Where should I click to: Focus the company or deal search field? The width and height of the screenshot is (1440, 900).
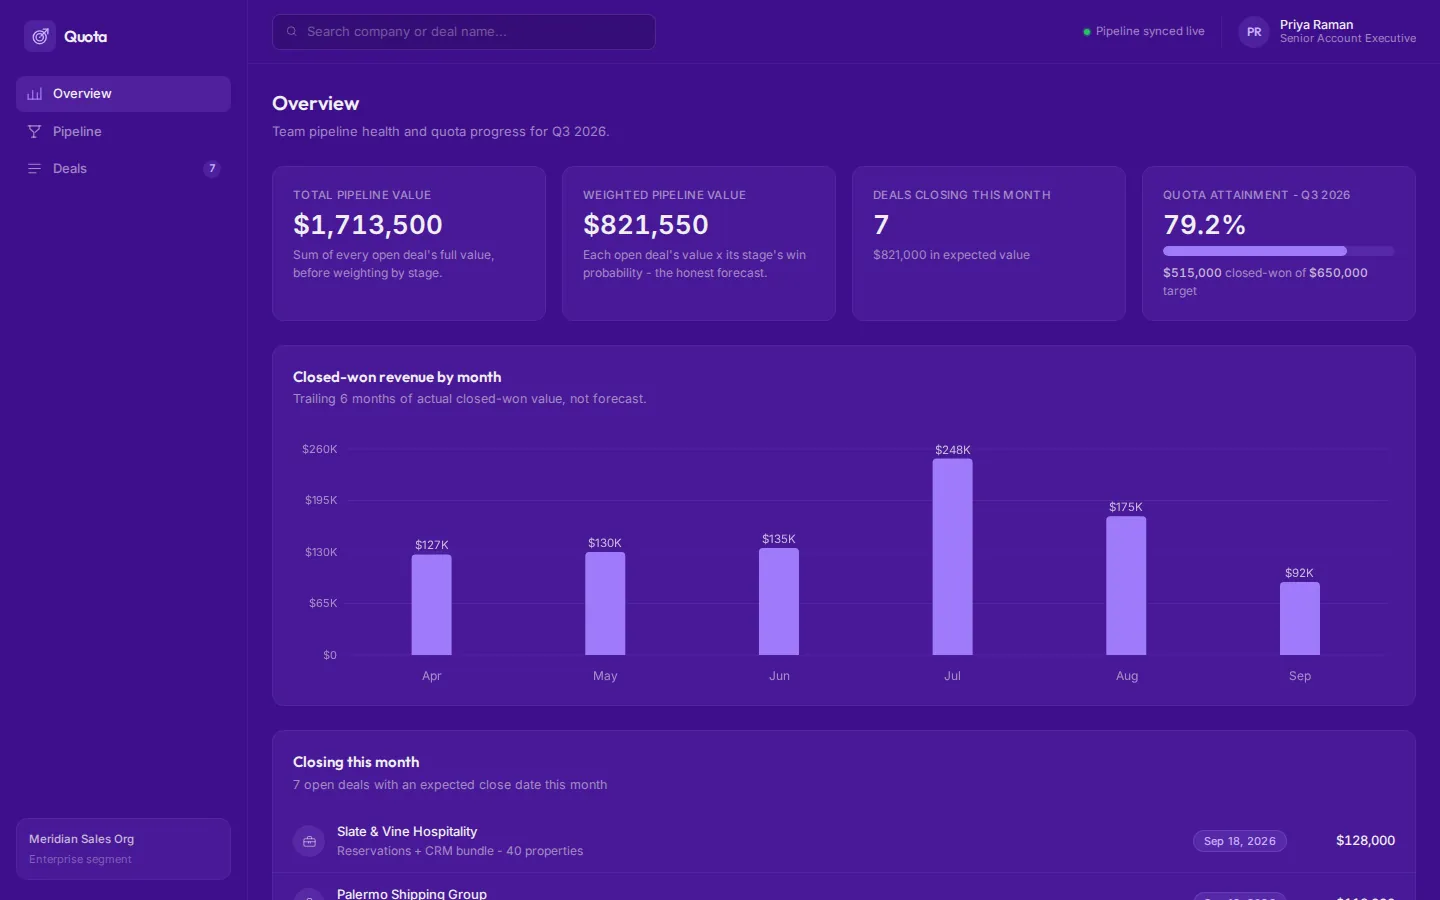click(464, 32)
